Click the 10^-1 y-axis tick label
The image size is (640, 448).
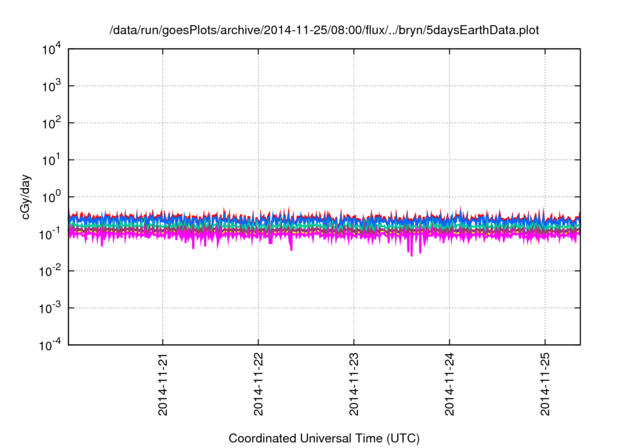pos(50,234)
